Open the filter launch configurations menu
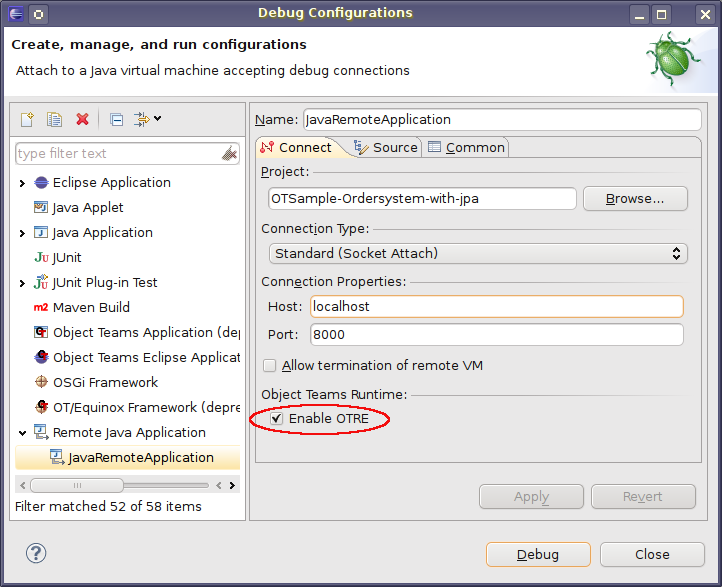722x587 pixels. click(x=148, y=119)
